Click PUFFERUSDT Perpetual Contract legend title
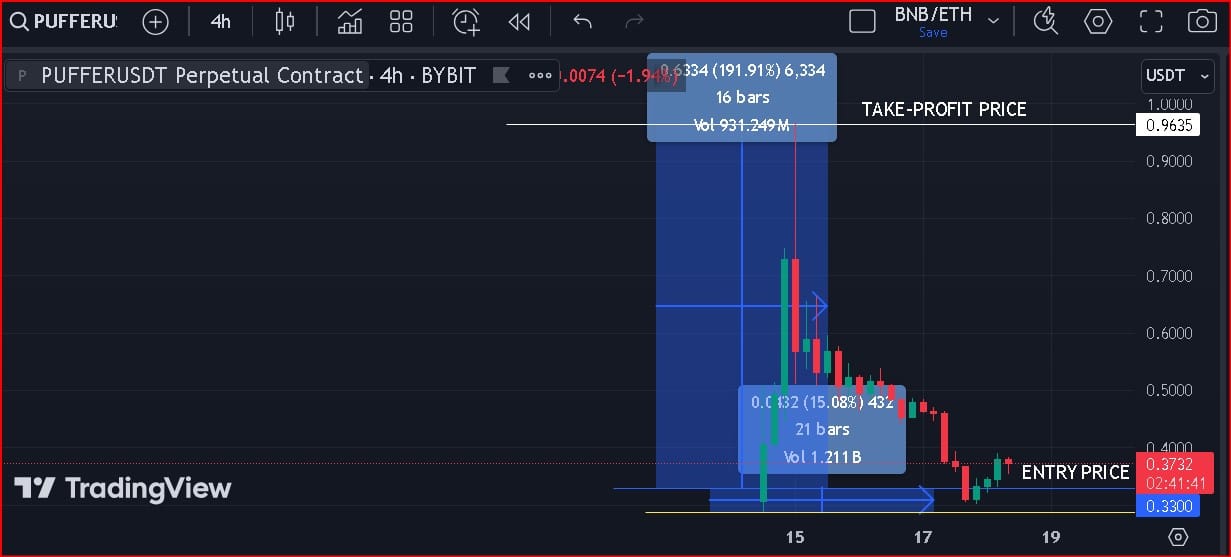The image size is (1231, 557). point(202,75)
